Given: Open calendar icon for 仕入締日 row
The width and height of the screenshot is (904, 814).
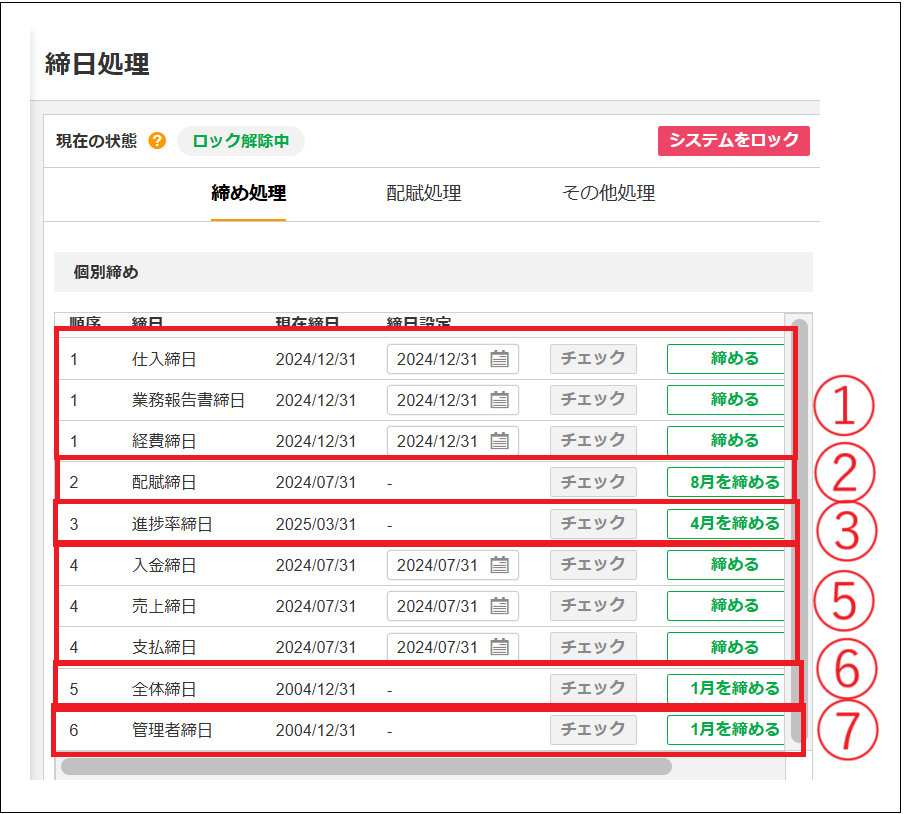Looking at the screenshot, I should [x=500, y=359].
